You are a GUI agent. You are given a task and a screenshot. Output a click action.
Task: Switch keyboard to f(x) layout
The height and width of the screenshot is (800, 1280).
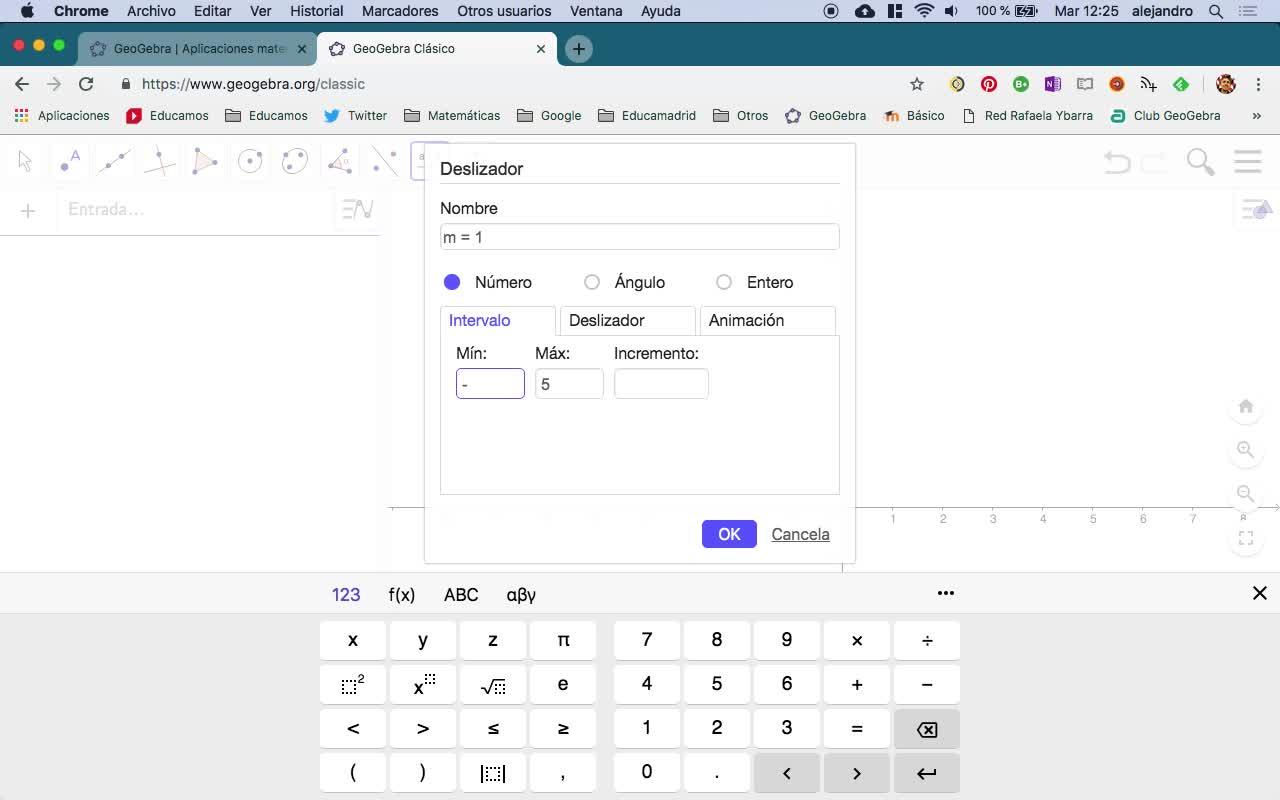point(402,595)
